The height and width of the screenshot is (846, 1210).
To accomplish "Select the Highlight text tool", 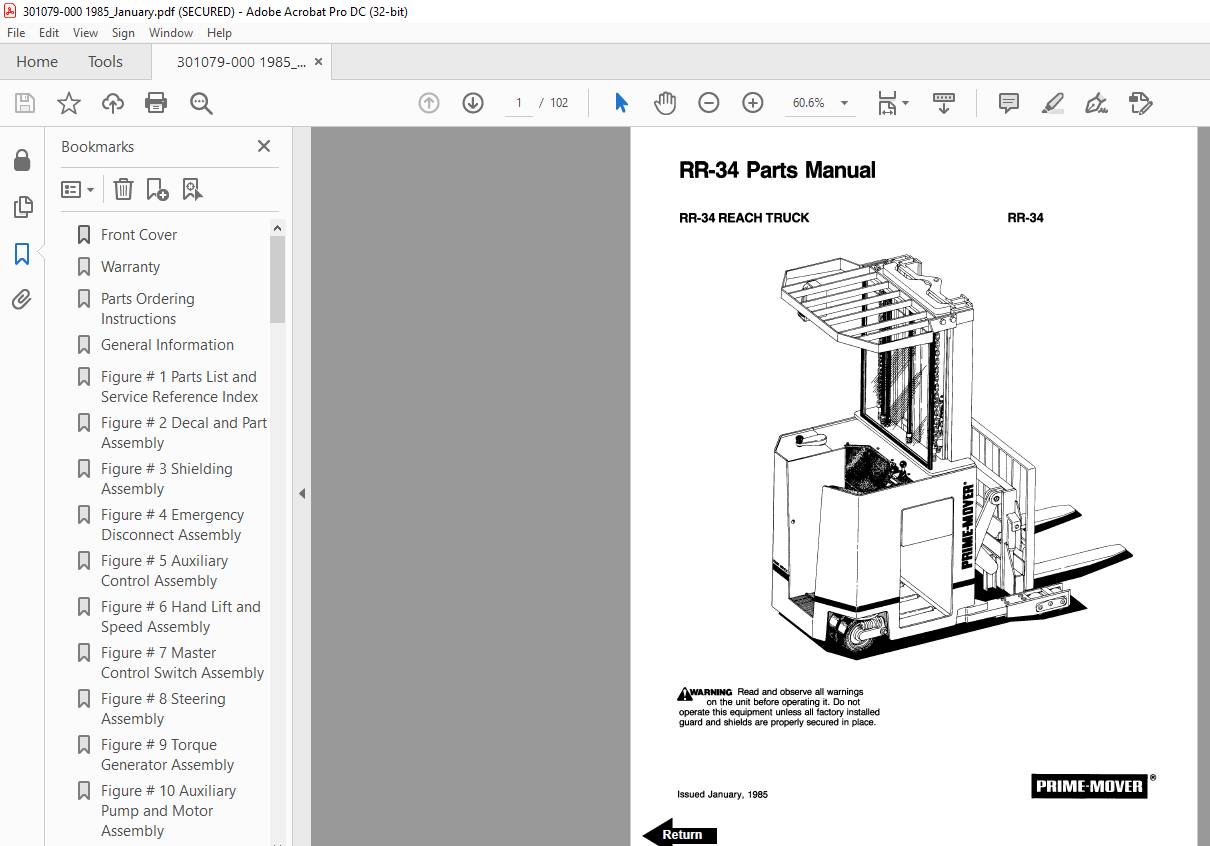I will (x=1052, y=103).
